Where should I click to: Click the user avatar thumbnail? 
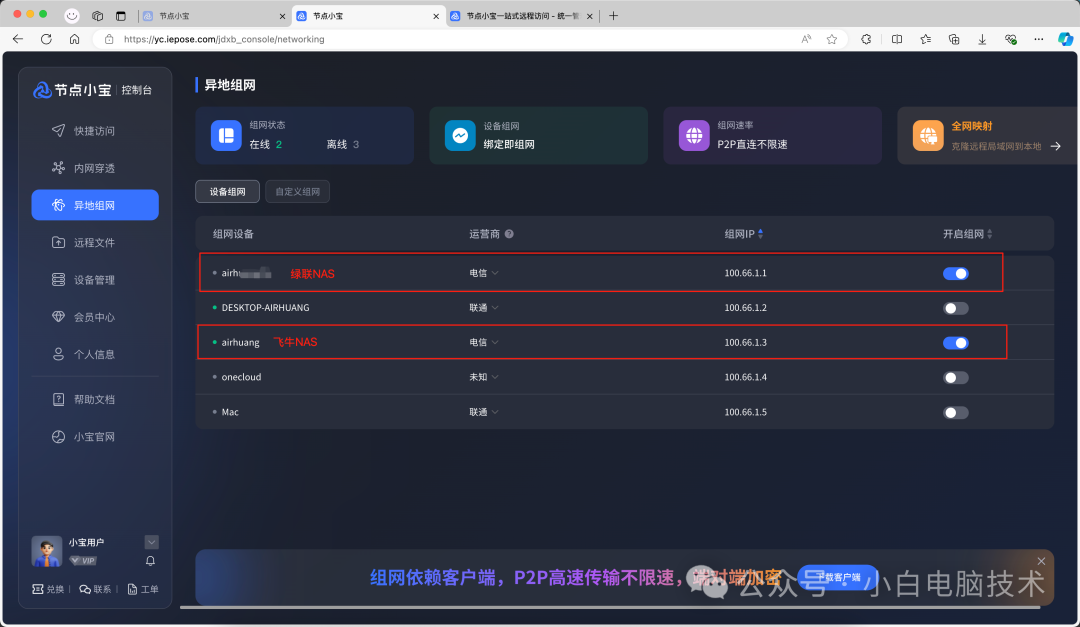click(47, 552)
